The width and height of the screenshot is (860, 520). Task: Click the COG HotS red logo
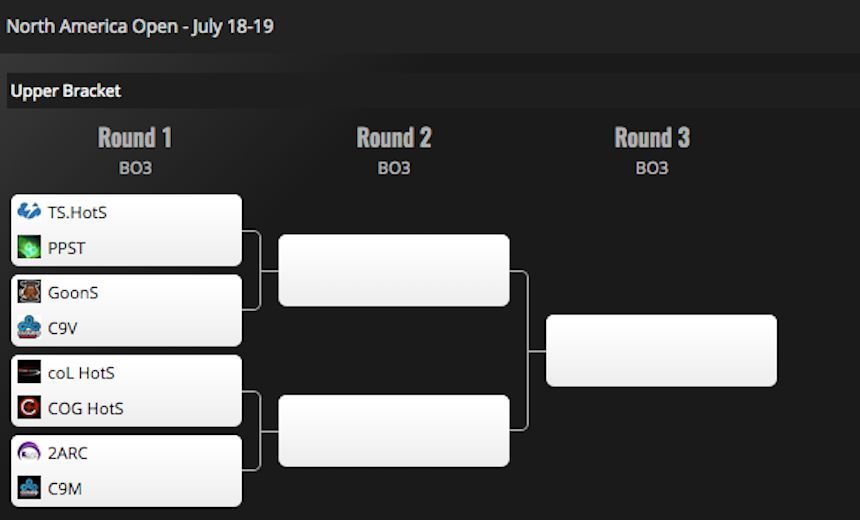(29, 407)
